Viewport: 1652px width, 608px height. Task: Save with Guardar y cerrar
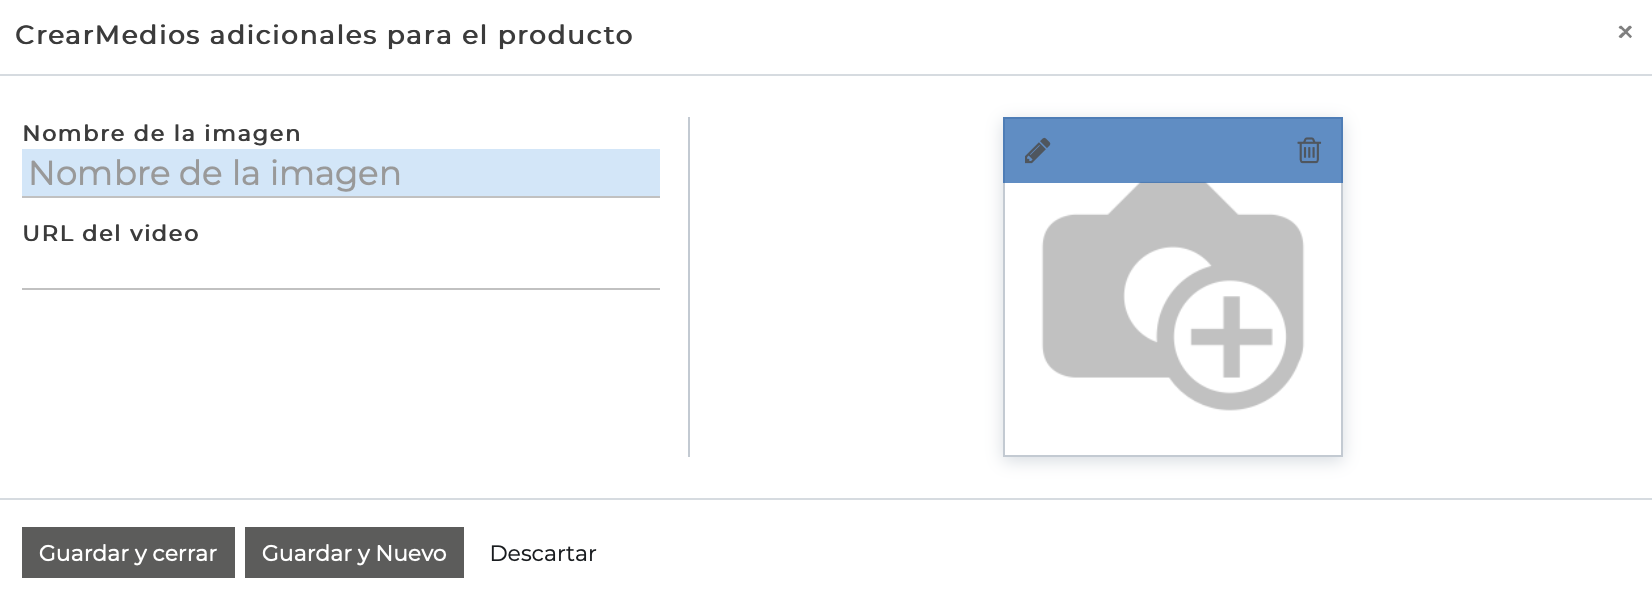pos(128,553)
